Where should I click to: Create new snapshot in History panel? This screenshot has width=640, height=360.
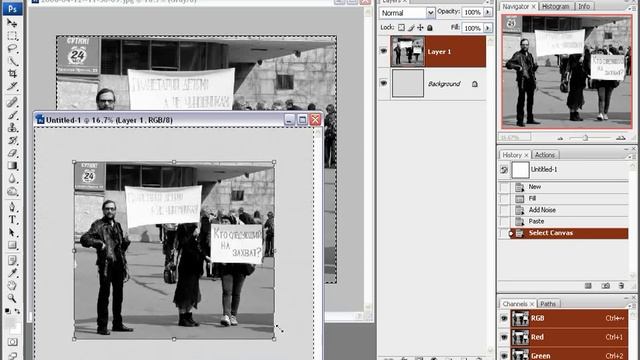pos(605,286)
